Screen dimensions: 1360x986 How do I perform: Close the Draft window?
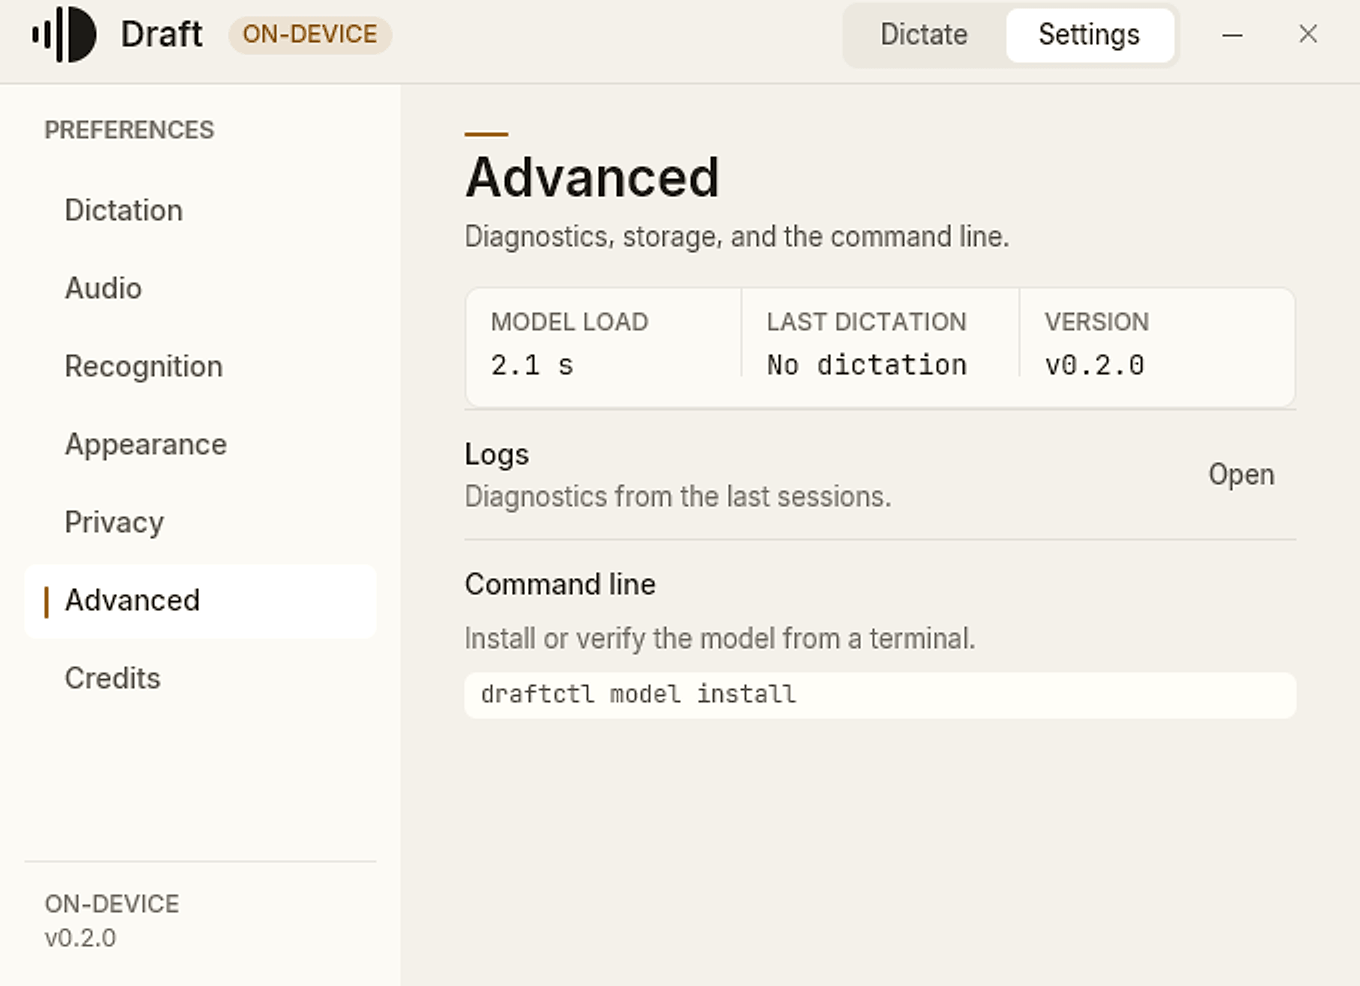[x=1308, y=34]
